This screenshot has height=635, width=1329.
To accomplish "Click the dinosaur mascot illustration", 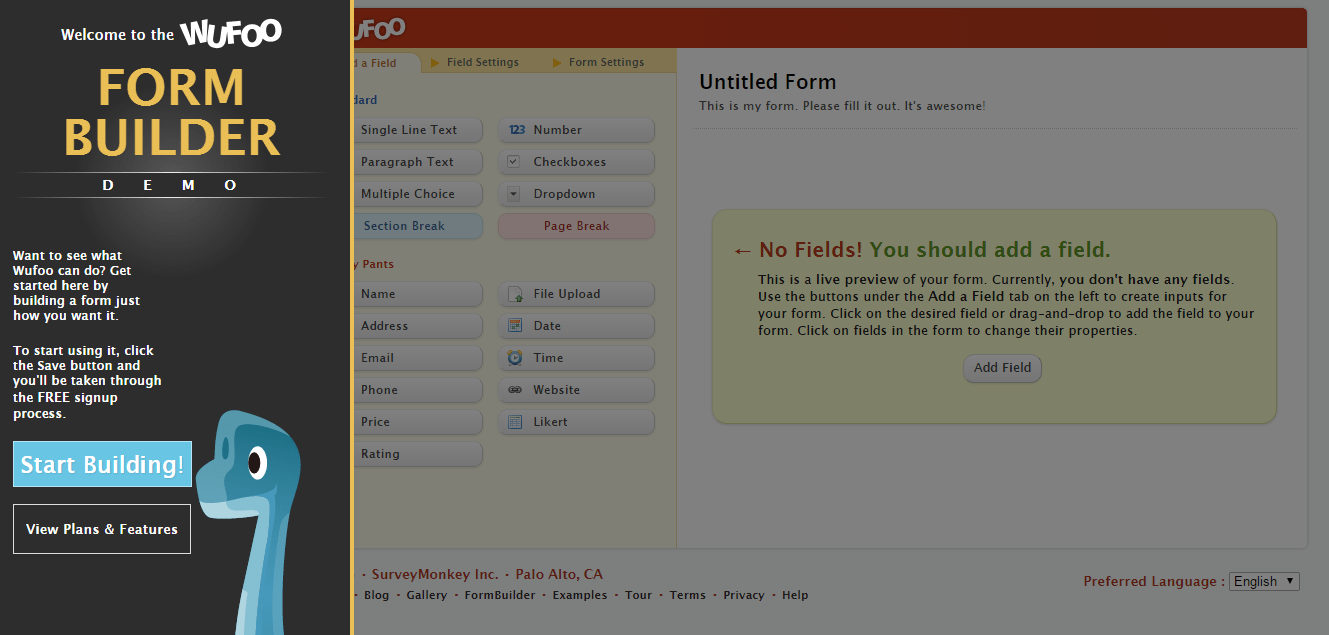I will tap(249, 520).
